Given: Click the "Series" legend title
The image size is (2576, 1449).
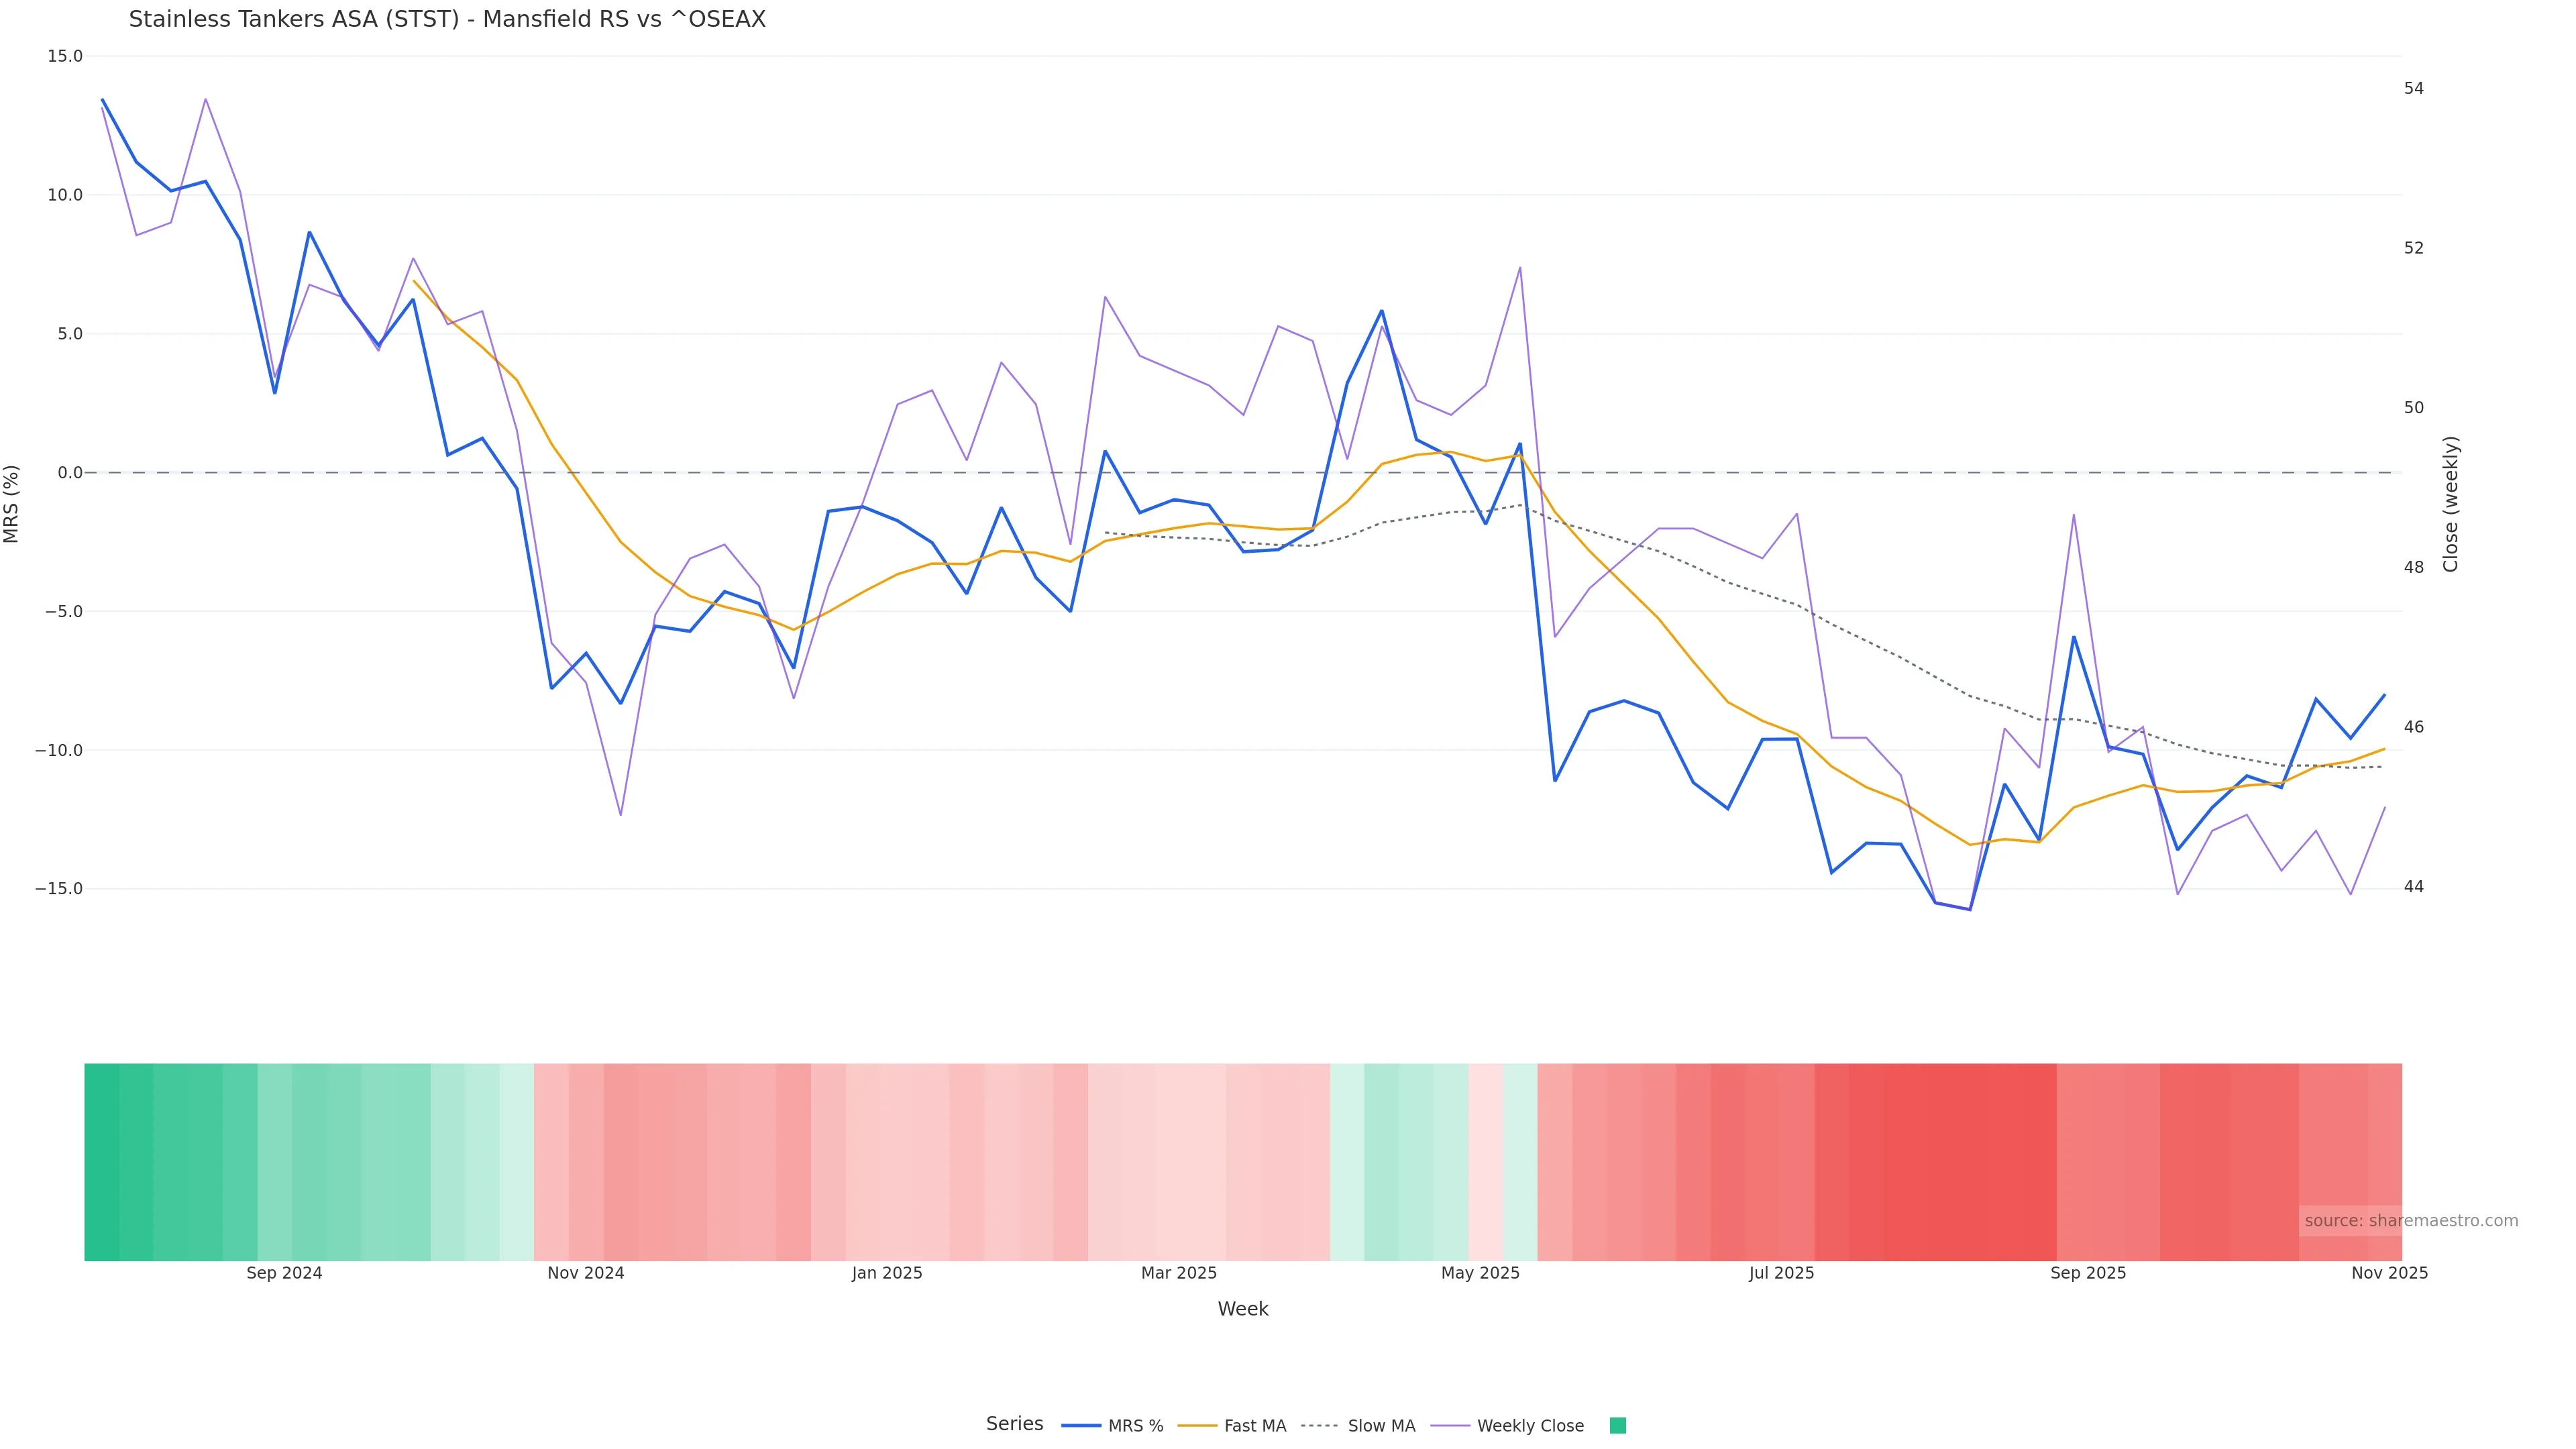Looking at the screenshot, I should tap(1014, 1424).
